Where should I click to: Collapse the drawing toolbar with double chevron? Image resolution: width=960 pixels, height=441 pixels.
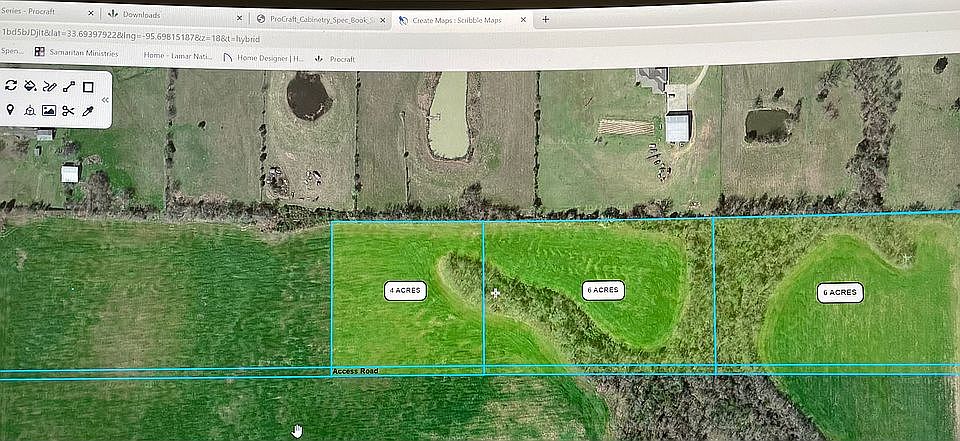coord(106,100)
